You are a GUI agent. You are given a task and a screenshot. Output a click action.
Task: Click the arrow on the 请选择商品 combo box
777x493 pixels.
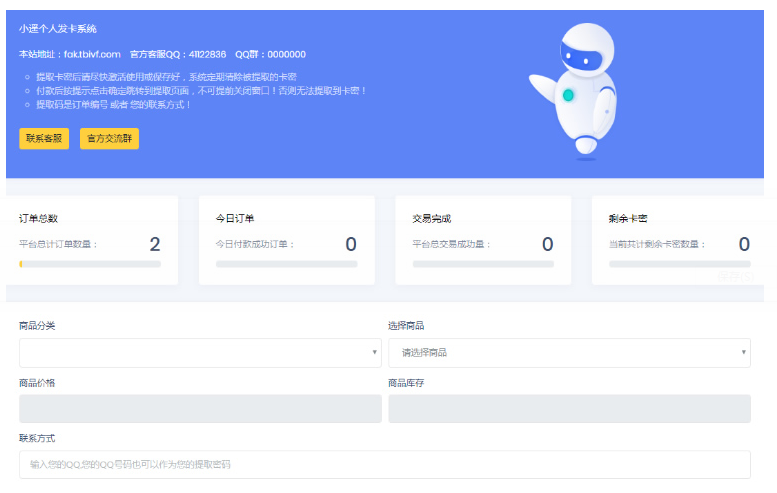744,352
